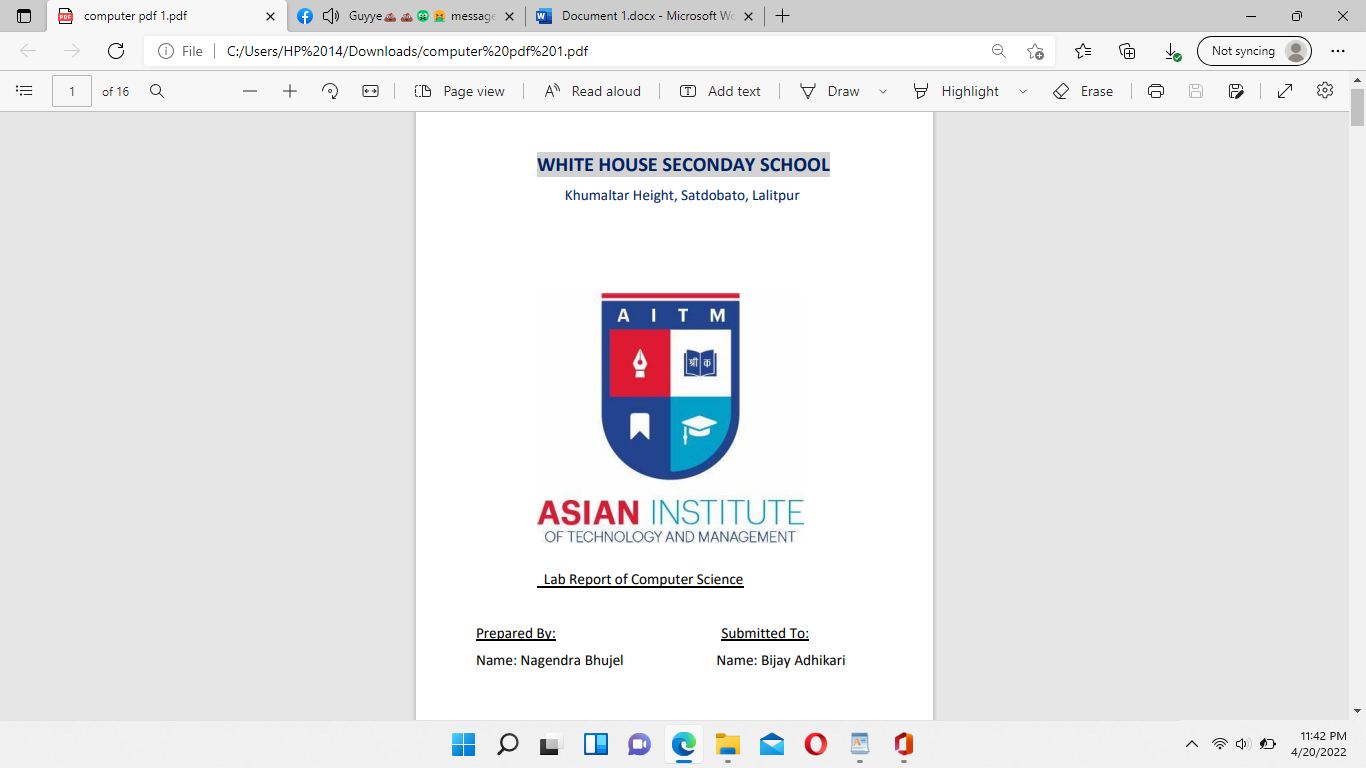The image size is (1366, 768).
Task: Close the Document 1.docx tab
Action: [x=748, y=16]
